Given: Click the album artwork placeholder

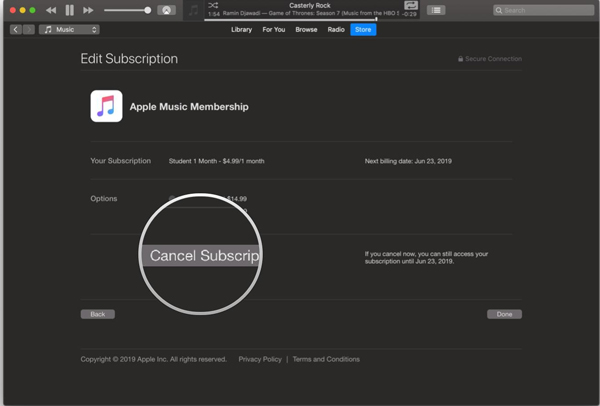Looking at the screenshot, I should tap(194, 10).
